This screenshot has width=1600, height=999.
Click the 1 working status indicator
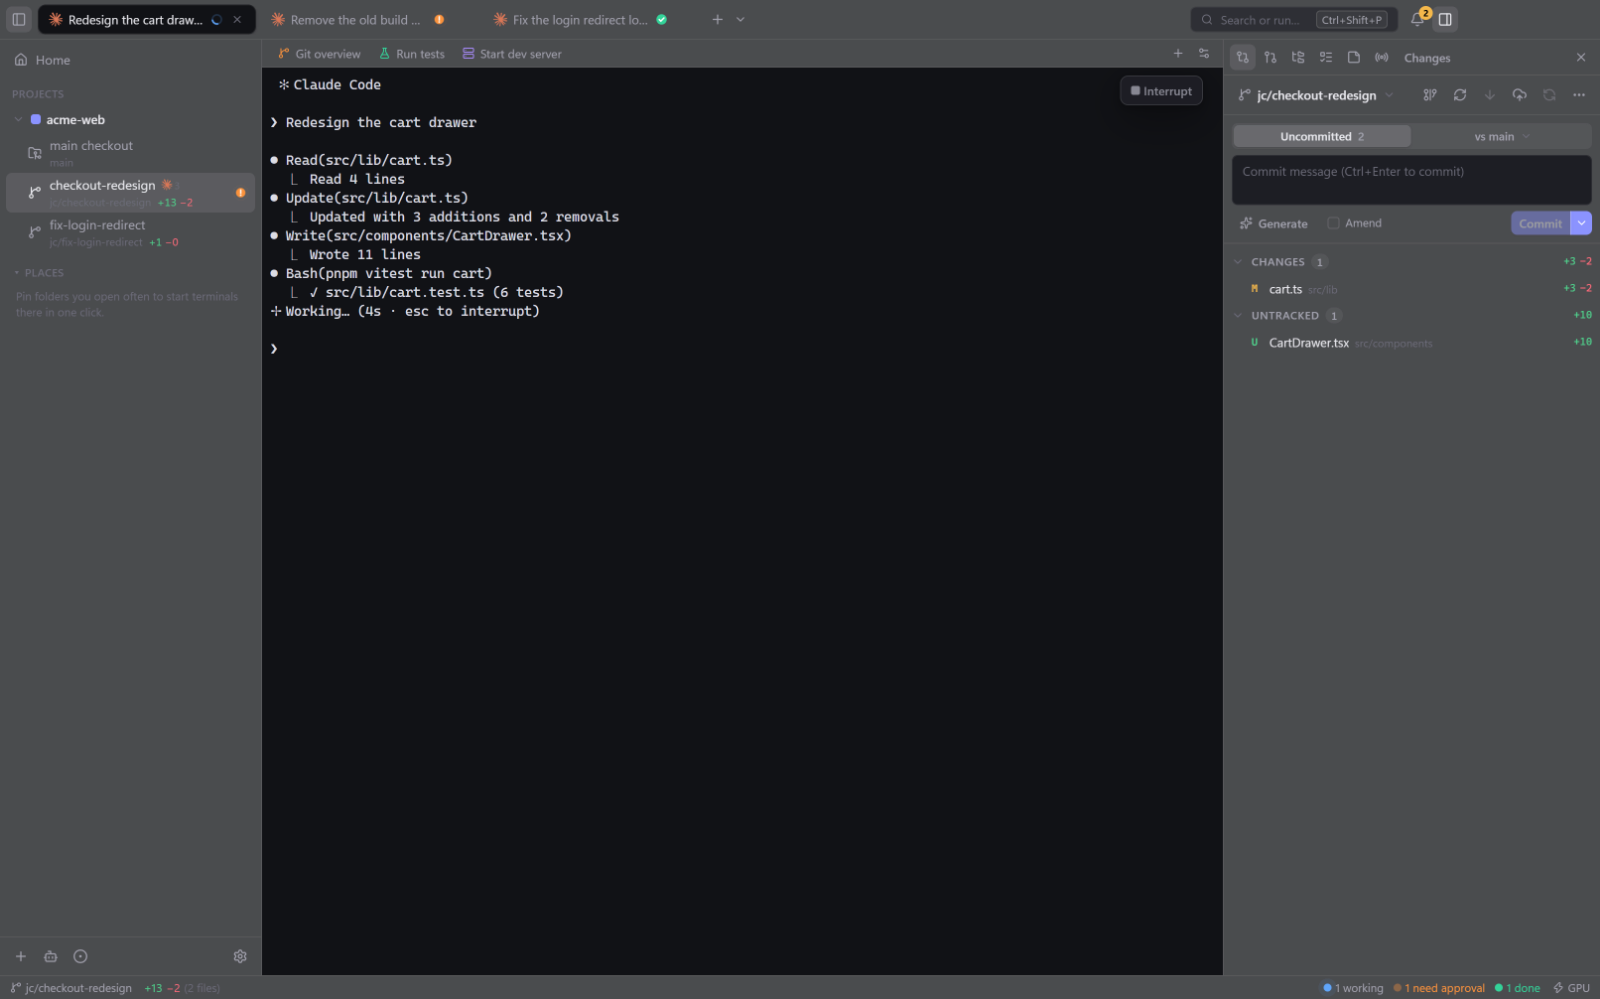(x=1353, y=988)
